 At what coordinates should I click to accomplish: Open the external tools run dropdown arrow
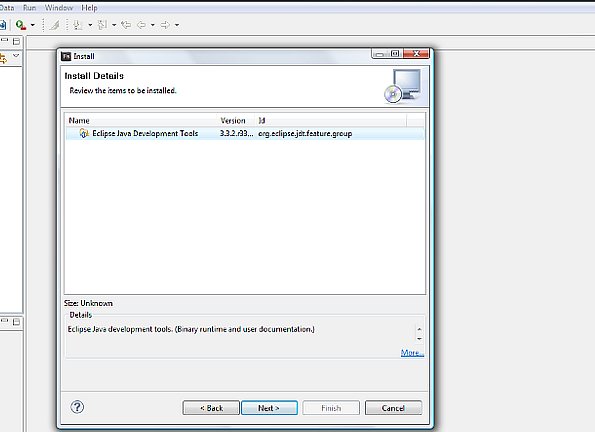coord(33,25)
